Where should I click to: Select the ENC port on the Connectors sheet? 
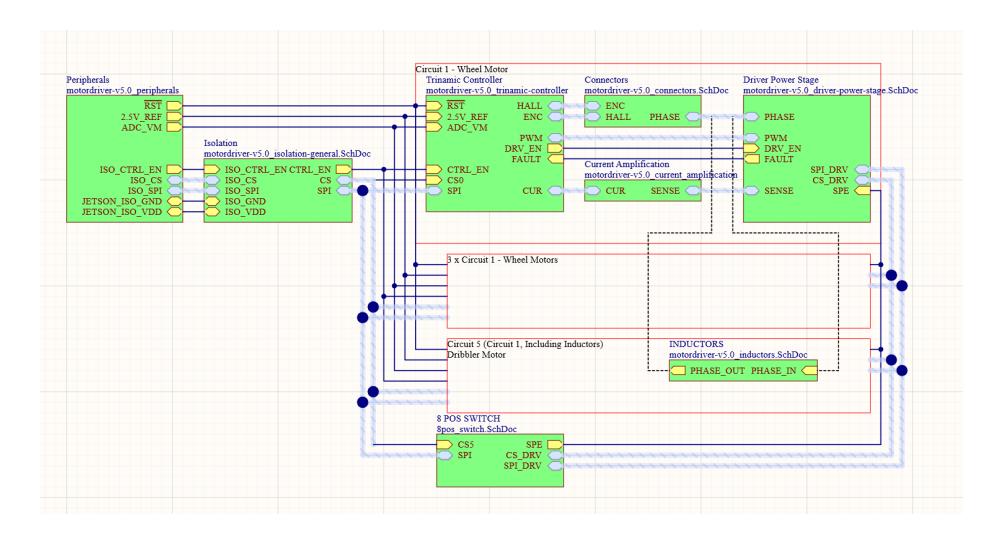593,106
